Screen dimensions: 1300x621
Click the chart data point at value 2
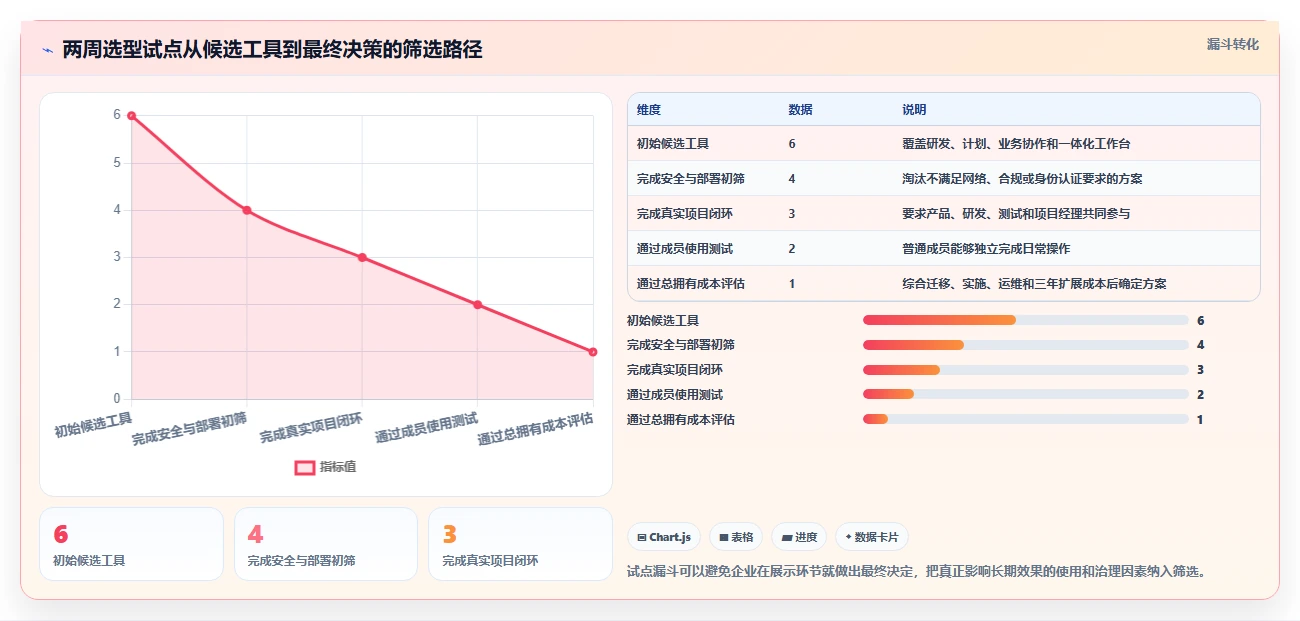(x=478, y=304)
